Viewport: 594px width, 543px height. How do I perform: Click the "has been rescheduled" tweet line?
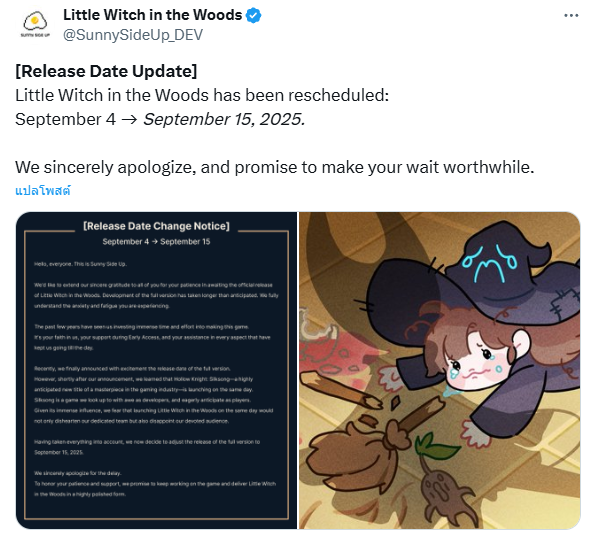tap(202, 95)
